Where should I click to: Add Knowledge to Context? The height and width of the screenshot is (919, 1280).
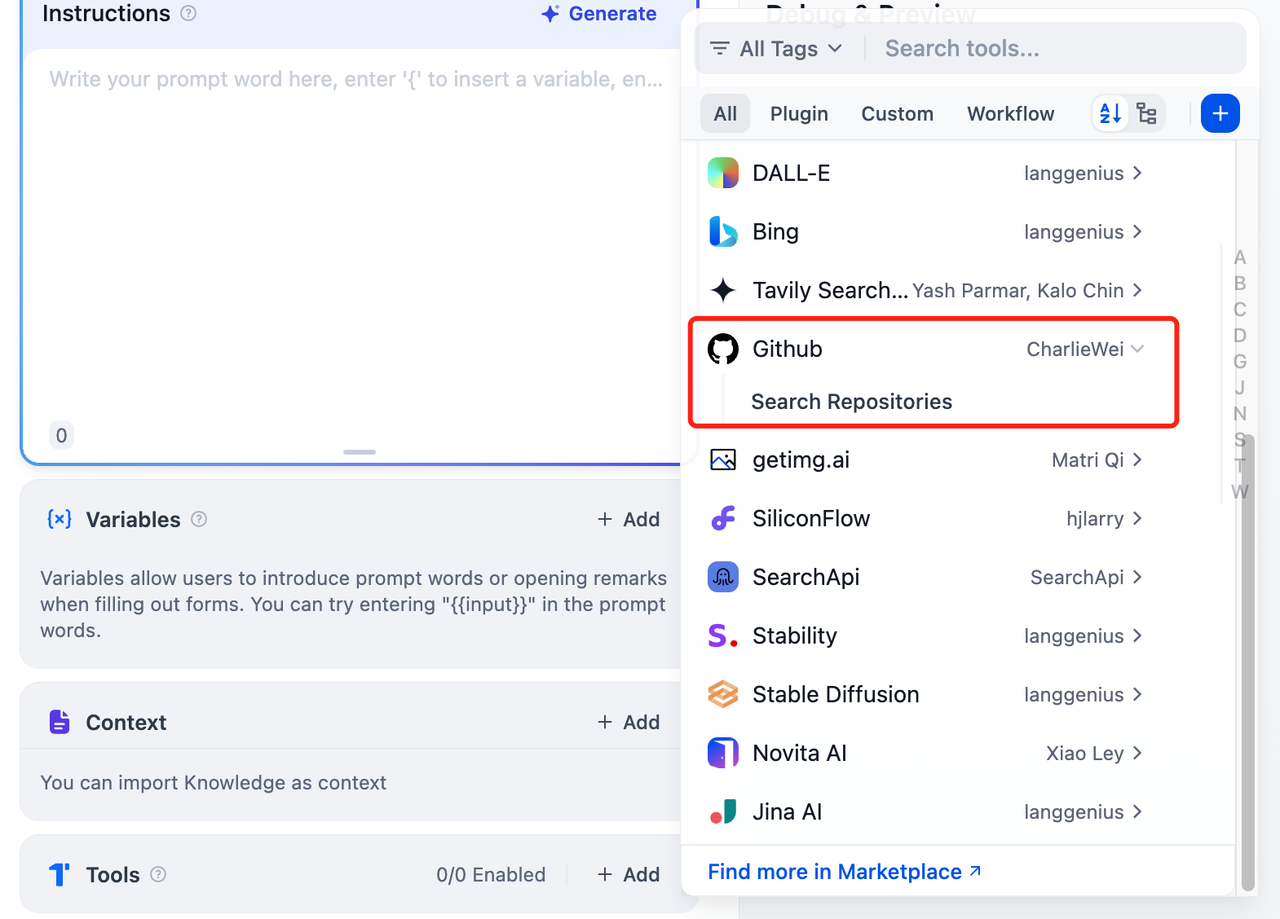[x=629, y=722]
